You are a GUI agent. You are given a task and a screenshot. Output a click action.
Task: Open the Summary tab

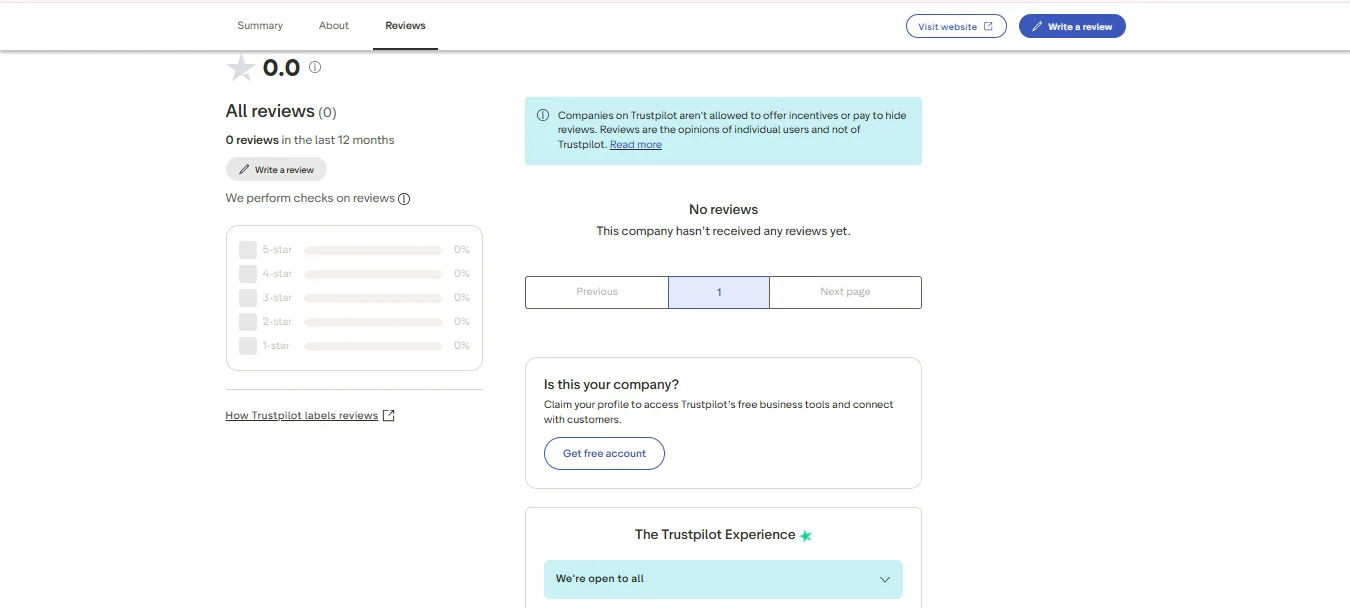tap(260, 26)
